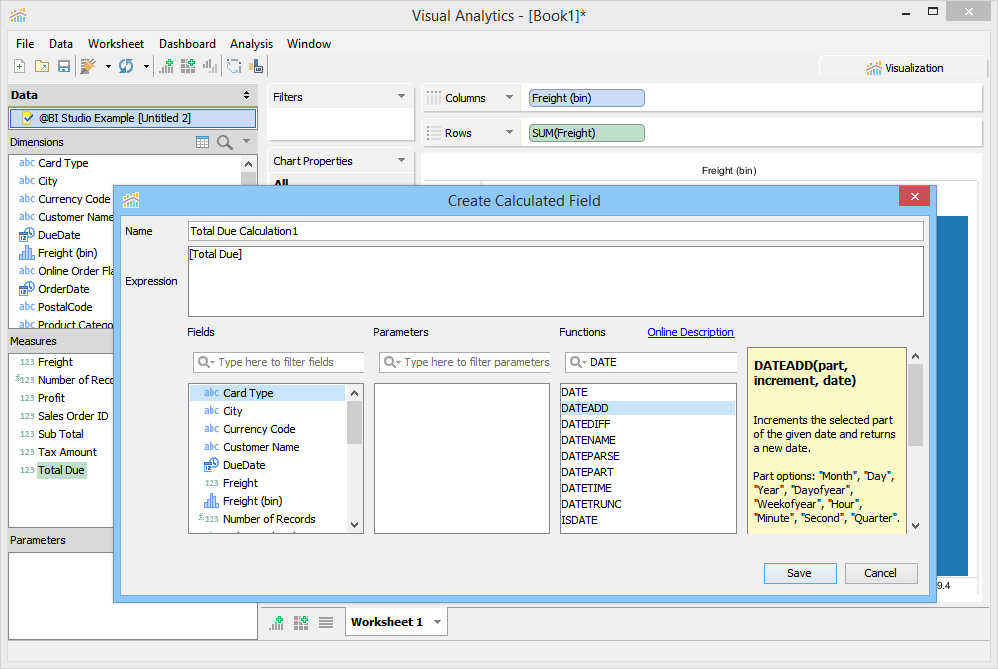The height and width of the screenshot is (669, 998).
Task: Open file using the folder toolbar icon
Action: coord(41,67)
